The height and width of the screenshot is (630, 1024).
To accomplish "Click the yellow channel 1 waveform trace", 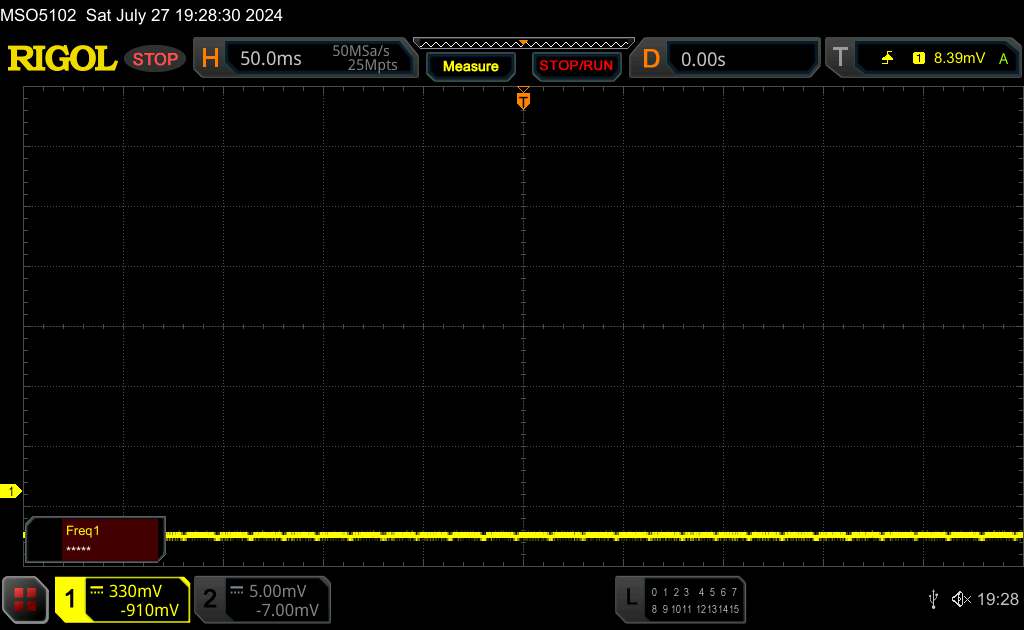I will (594, 535).
